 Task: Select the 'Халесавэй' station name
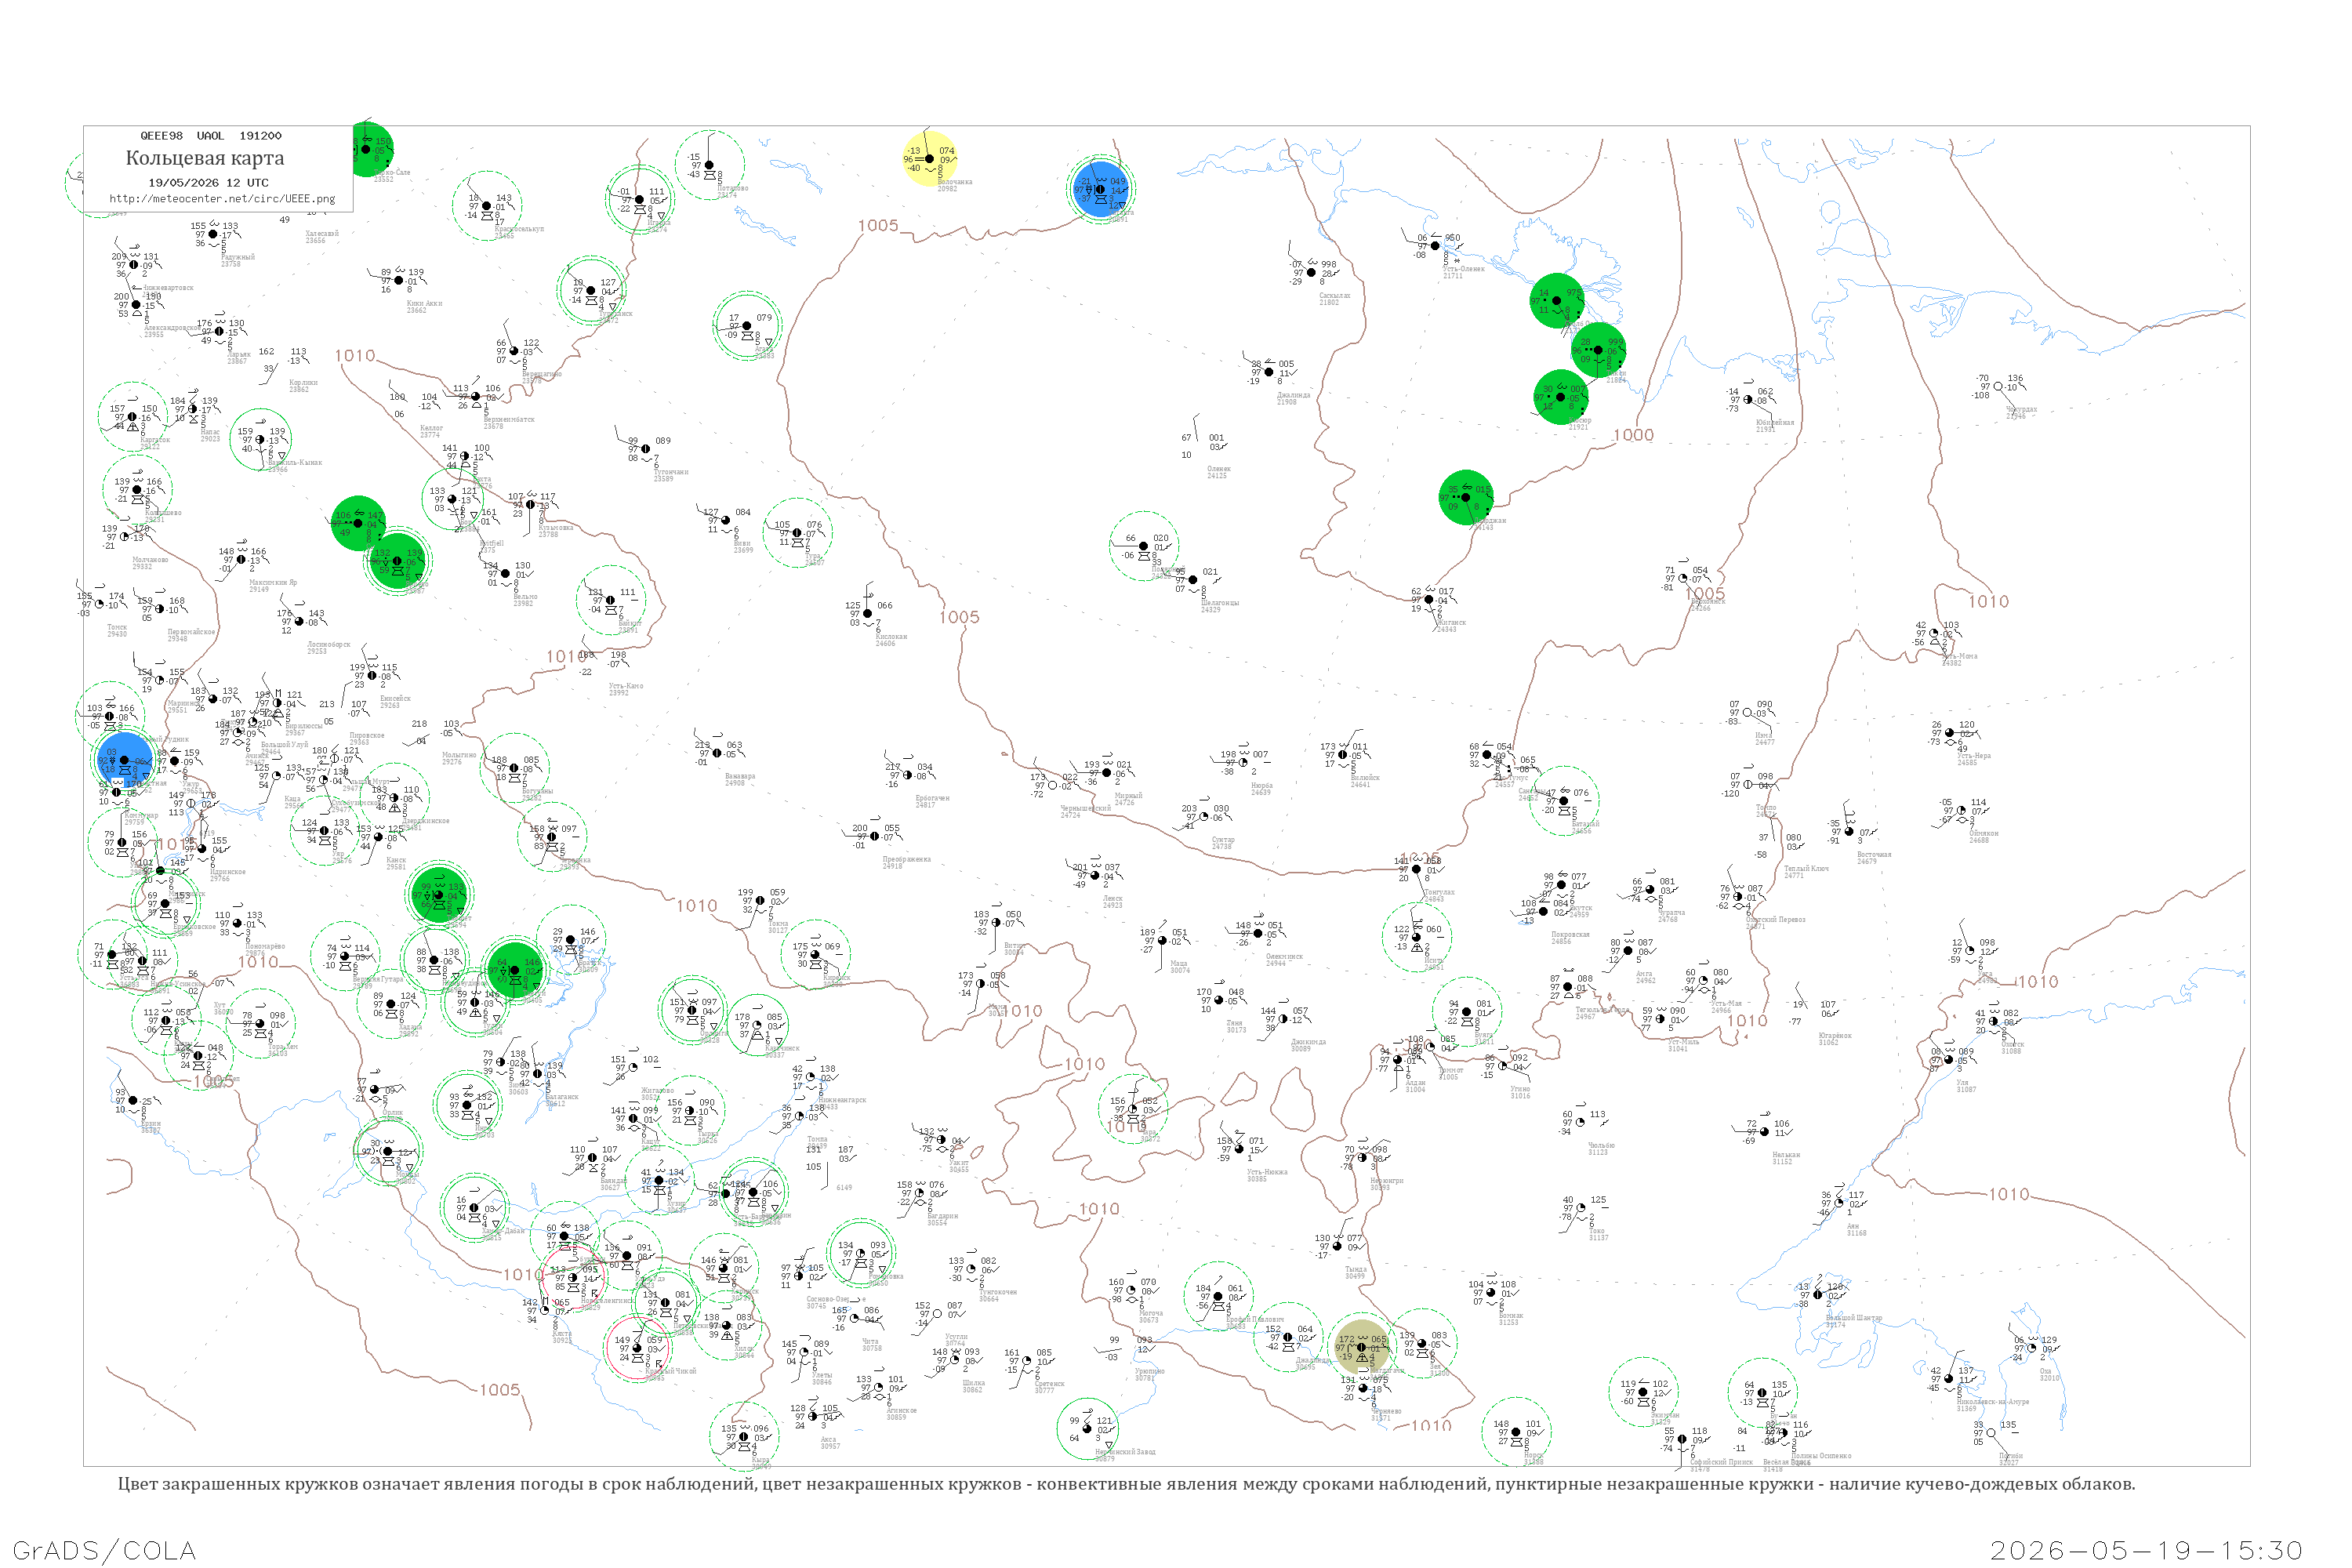point(322,233)
